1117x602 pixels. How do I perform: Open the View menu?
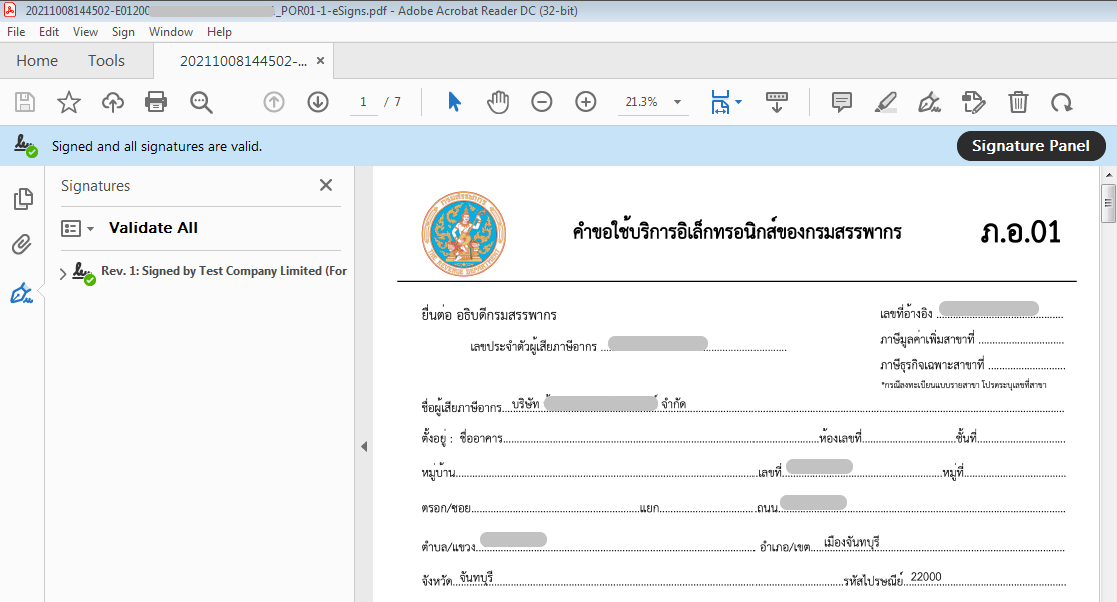[x=85, y=32]
